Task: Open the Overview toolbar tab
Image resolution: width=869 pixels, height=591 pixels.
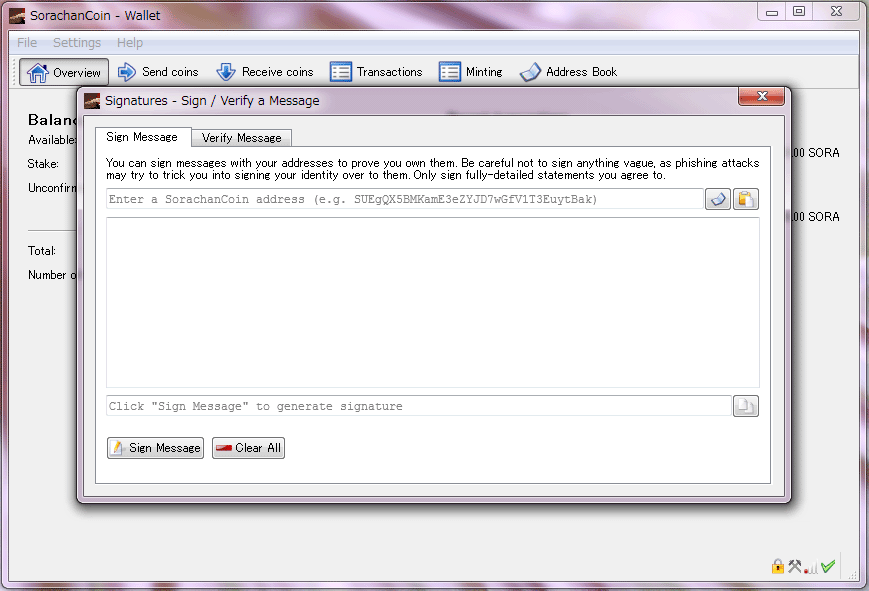Action: (x=64, y=73)
